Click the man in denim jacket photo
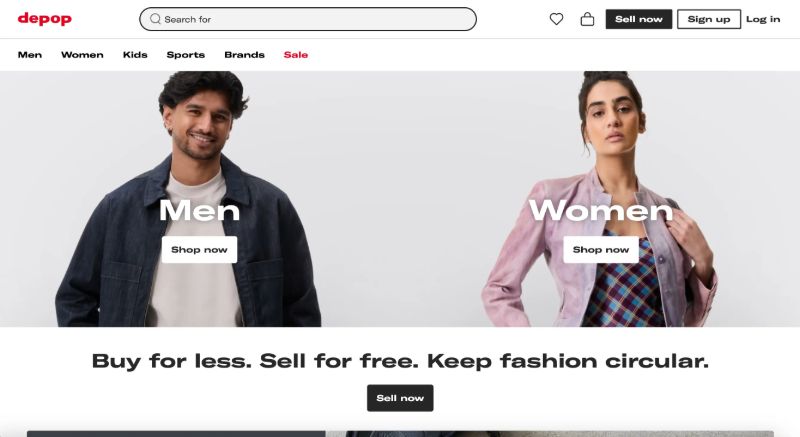The image size is (800, 437). click(x=189, y=199)
